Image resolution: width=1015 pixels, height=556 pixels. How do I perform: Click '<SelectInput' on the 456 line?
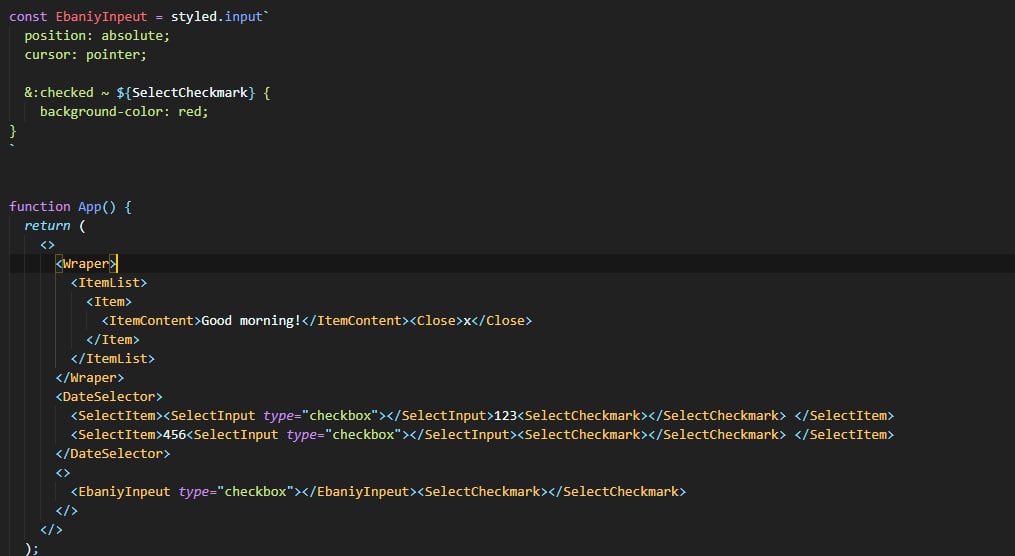[x=232, y=434]
